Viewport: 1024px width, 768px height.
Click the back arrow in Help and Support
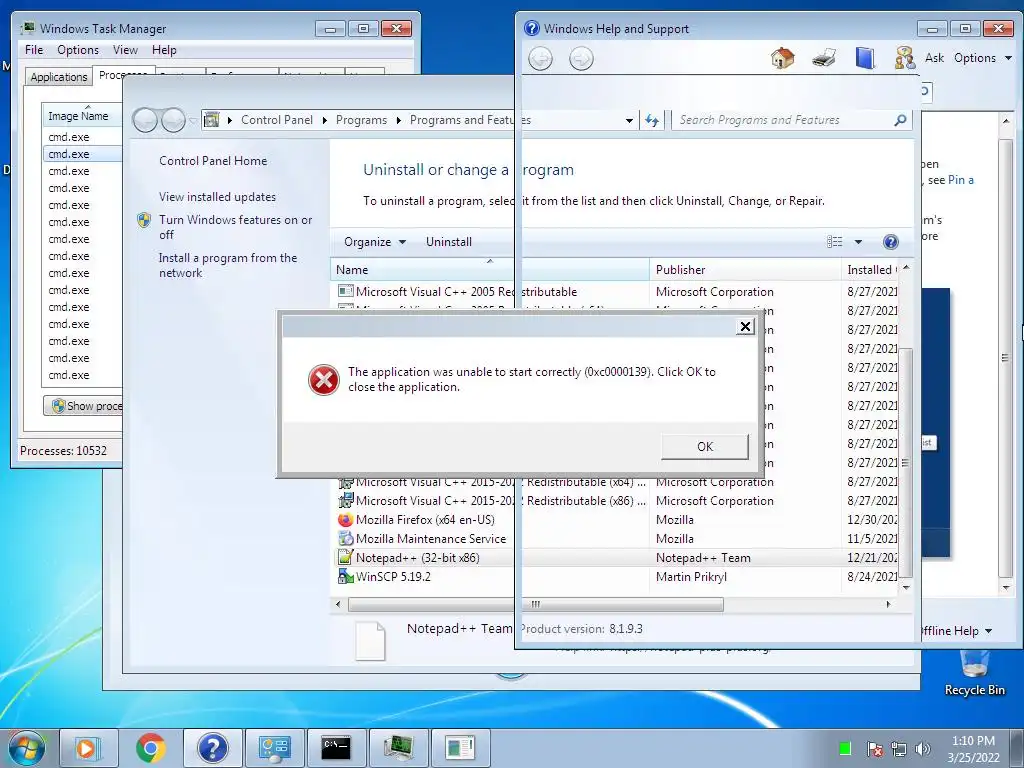click(x=540, y=59)
